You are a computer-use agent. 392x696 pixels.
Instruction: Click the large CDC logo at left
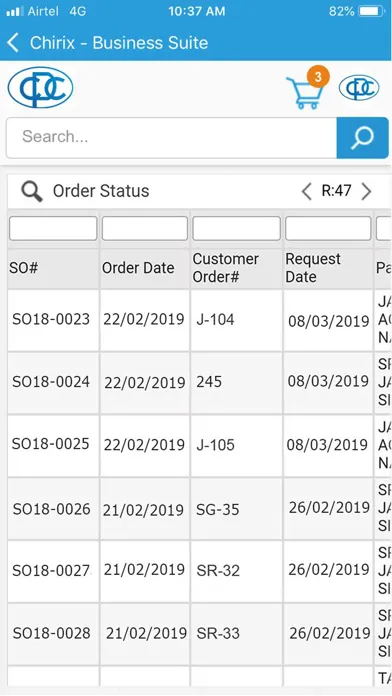pos(40,87)
